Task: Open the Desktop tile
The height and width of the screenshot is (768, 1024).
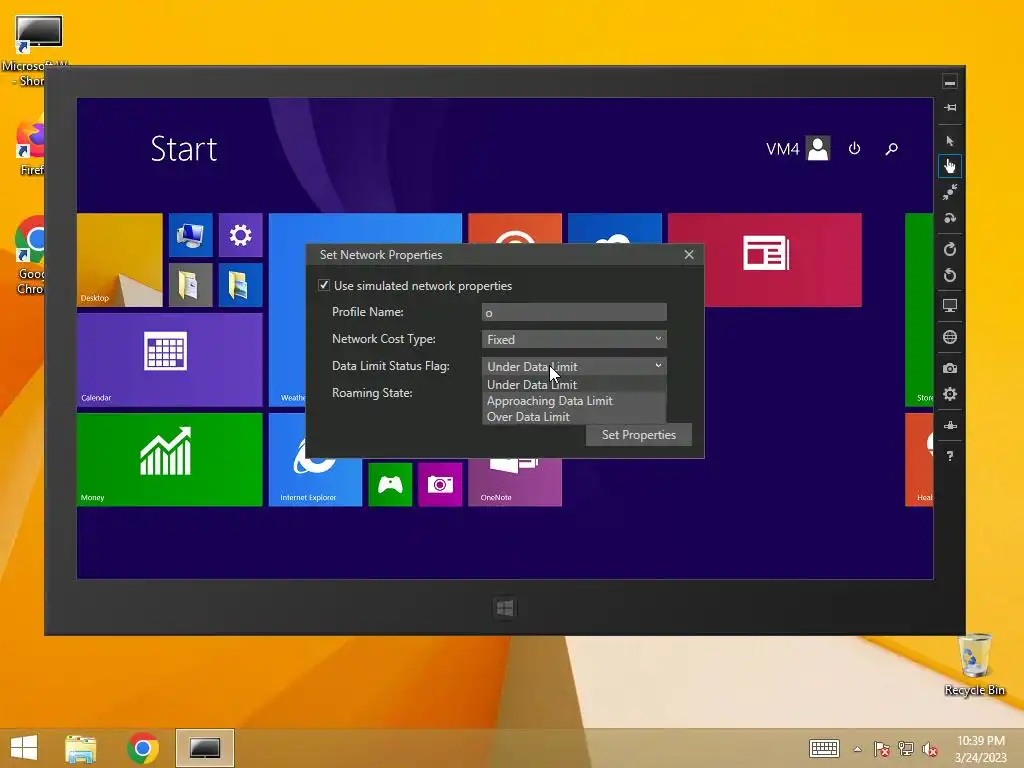Action: click(120, 260)
